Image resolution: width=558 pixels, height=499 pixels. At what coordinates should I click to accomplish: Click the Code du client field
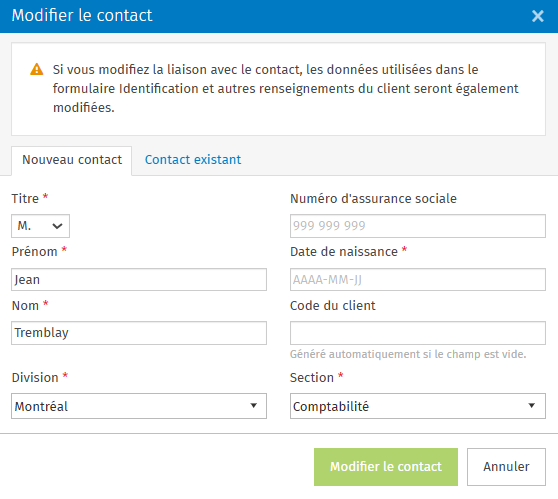(417, 333)
